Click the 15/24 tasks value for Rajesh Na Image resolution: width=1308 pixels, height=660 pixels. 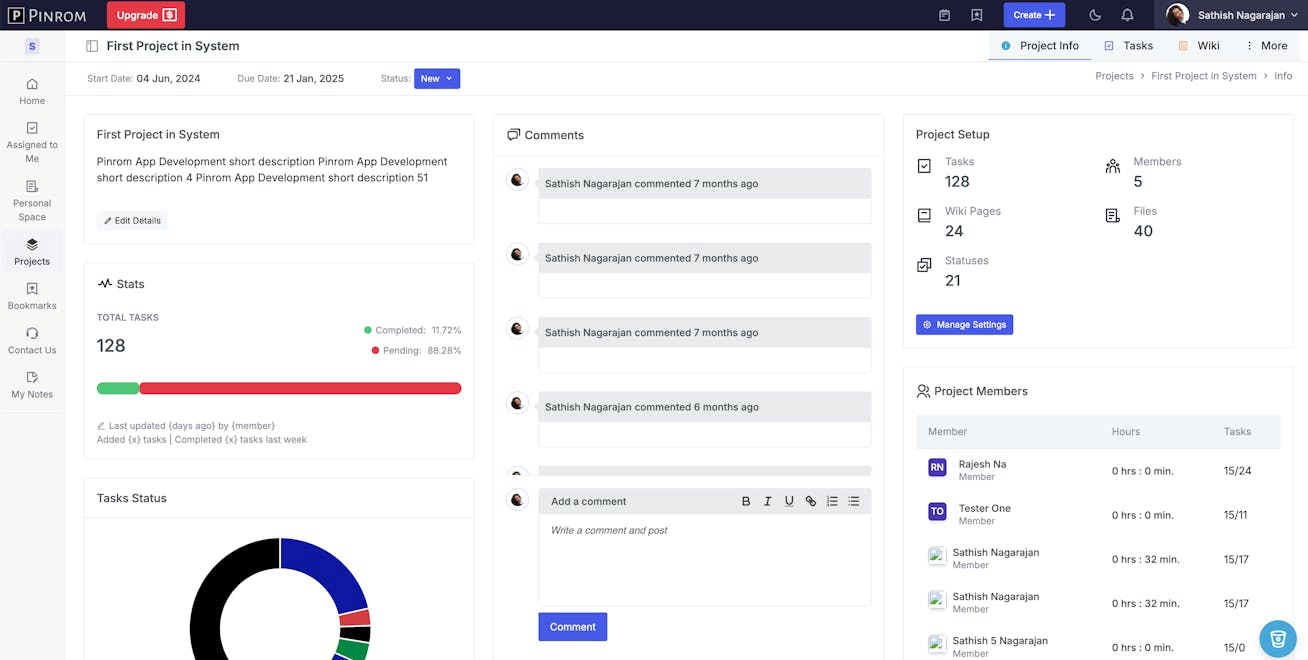pyautogui.click(x=1237, y=470)
